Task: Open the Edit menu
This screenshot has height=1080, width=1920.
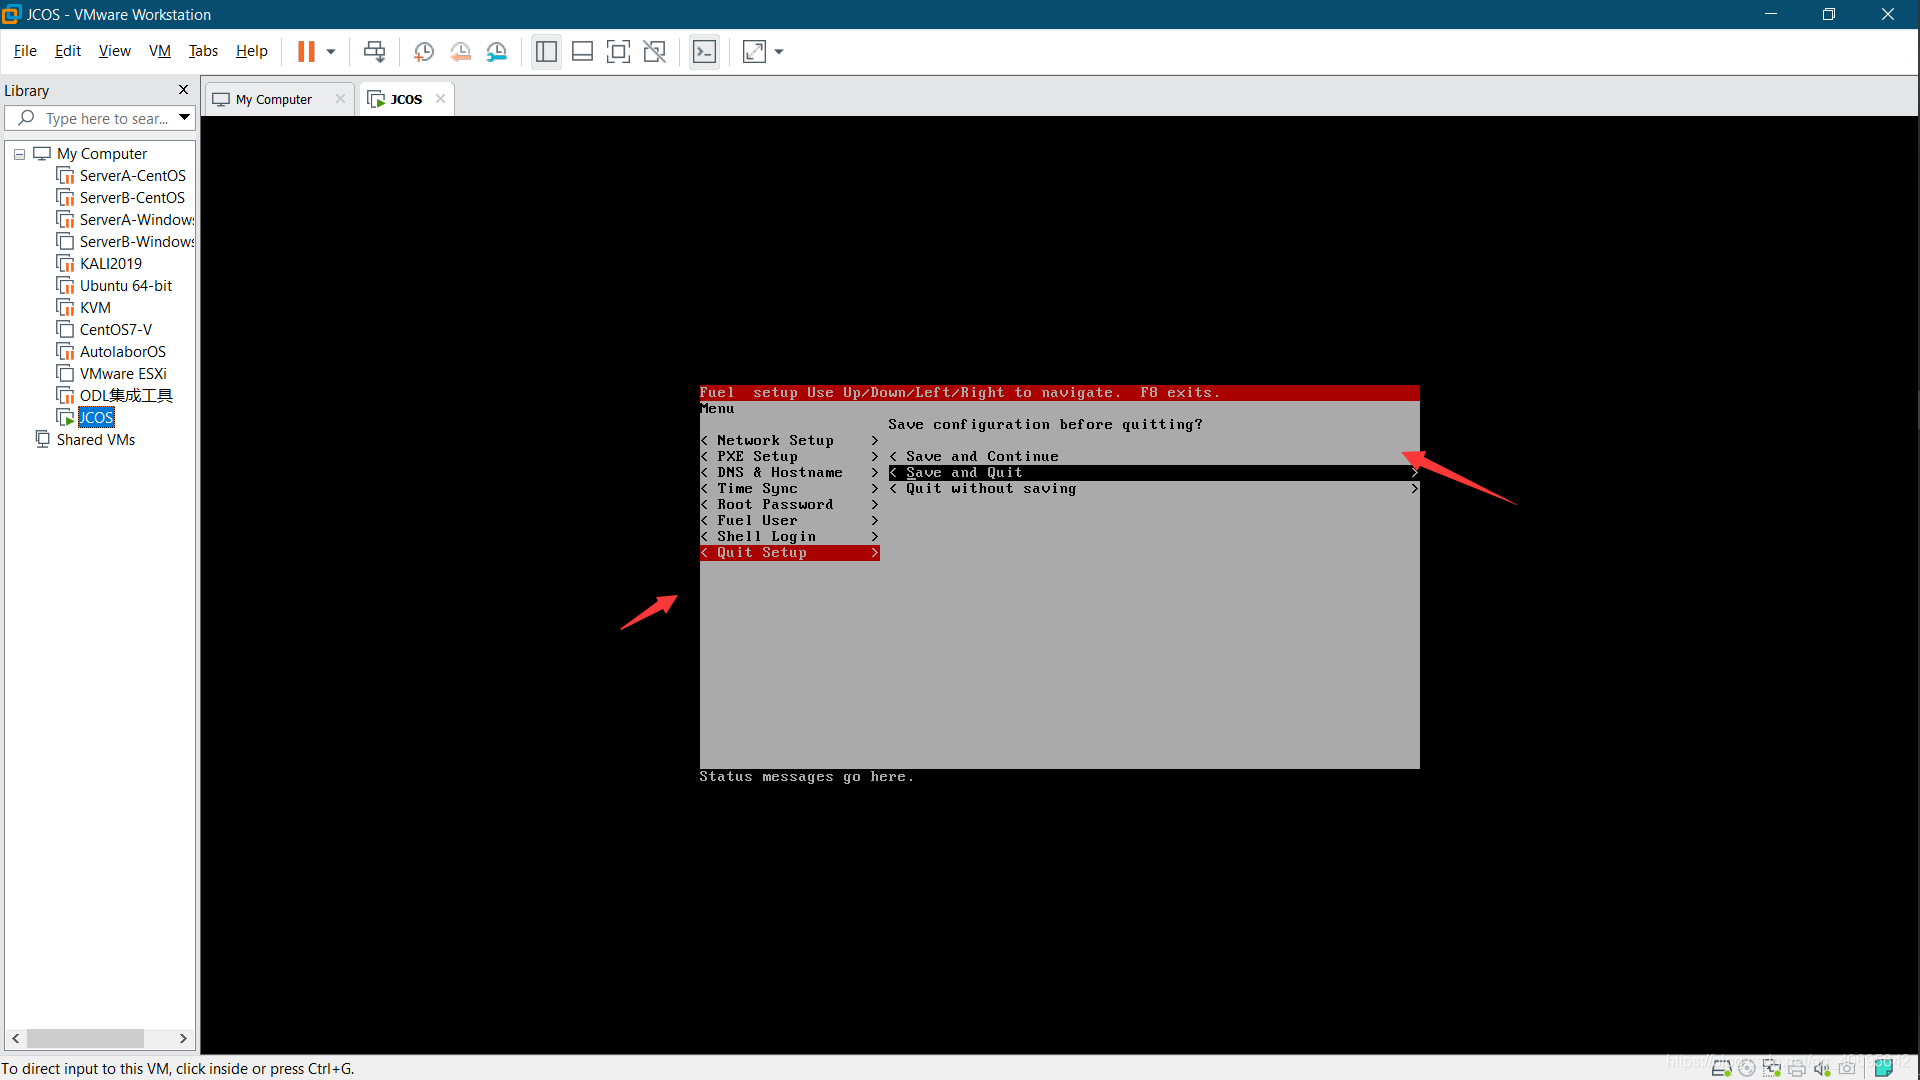Action: pos(68,51)
